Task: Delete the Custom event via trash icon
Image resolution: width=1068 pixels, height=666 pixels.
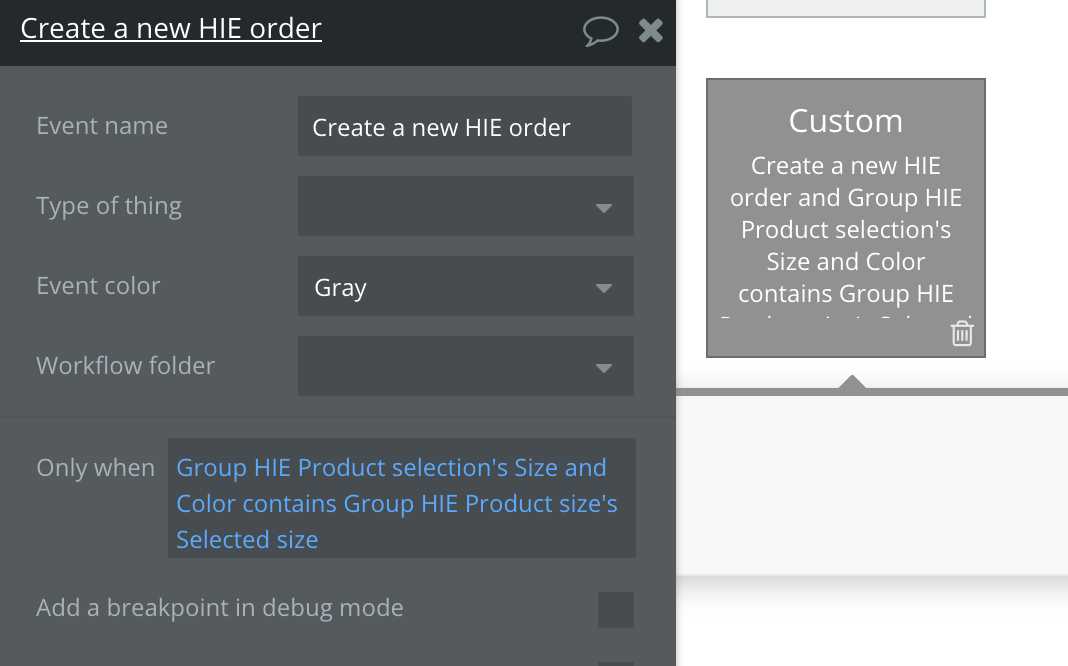Action: click(962, 333)
